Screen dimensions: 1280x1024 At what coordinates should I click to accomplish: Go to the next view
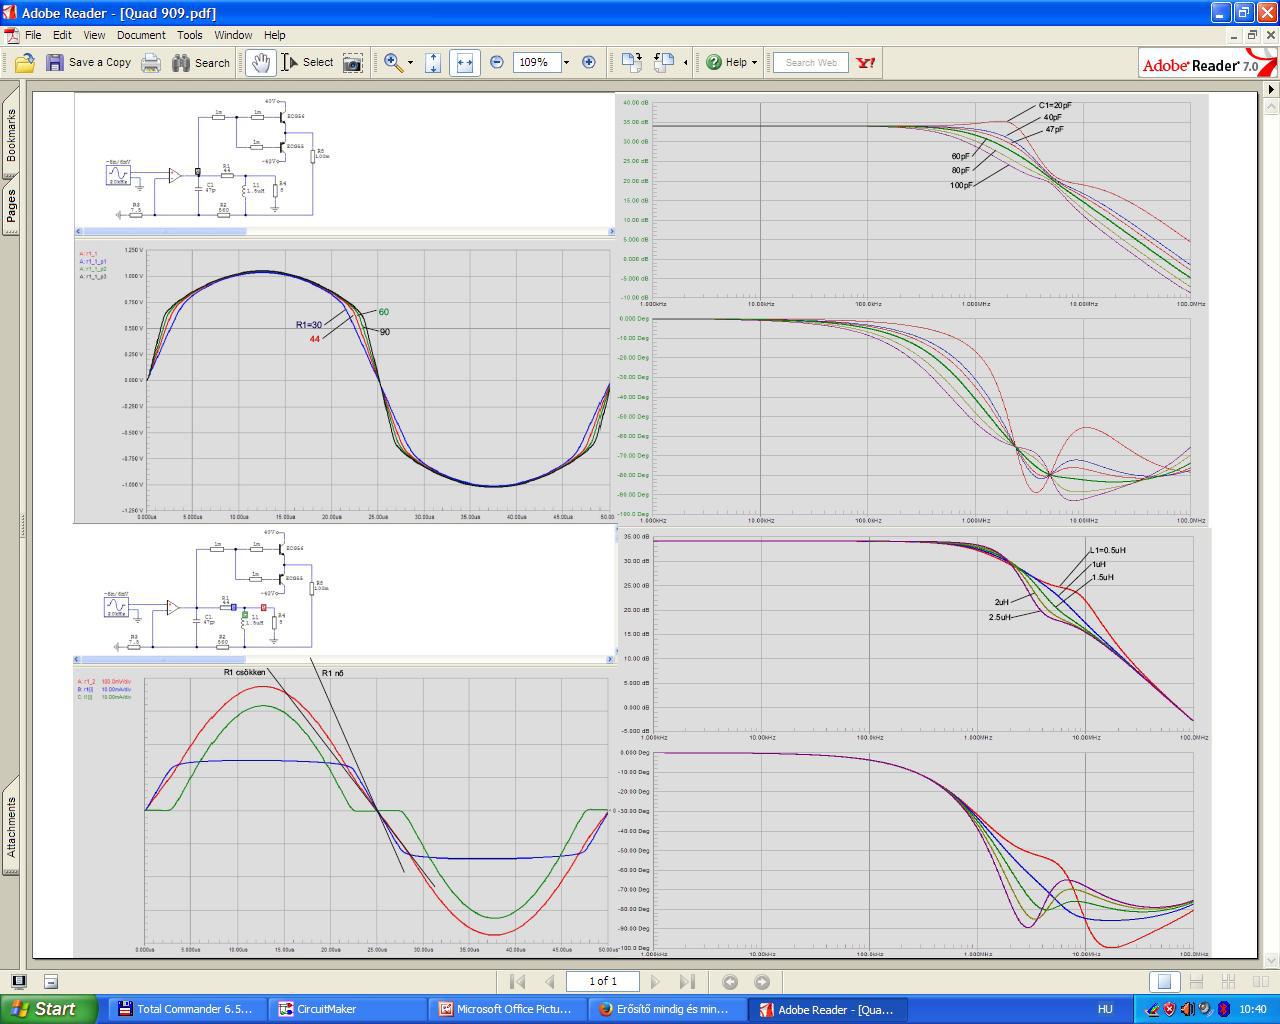click(x=762, y=982)
